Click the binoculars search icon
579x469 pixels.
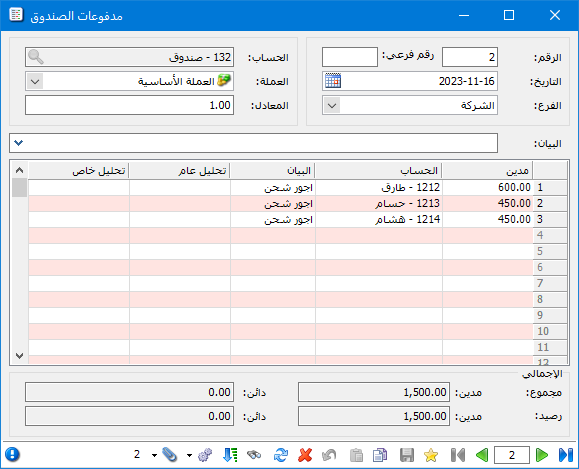[x=254, y=455]
